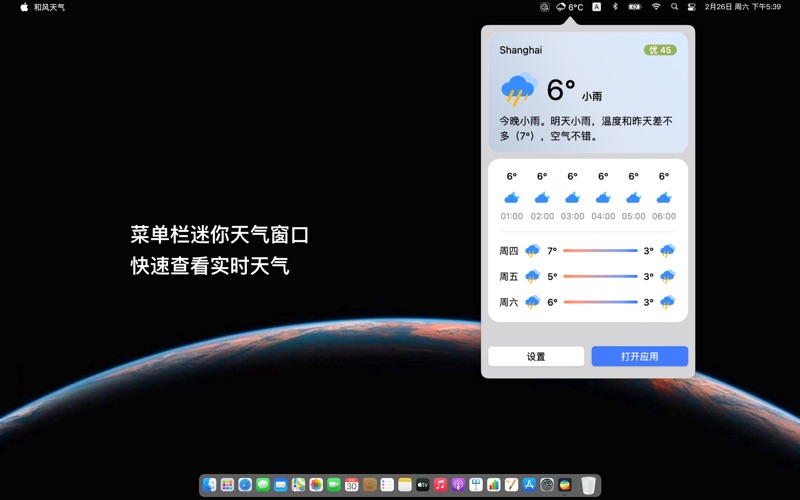800x500 pixels.
Task: Click the 周四 forecast row label
Action: tap(509, 251)
